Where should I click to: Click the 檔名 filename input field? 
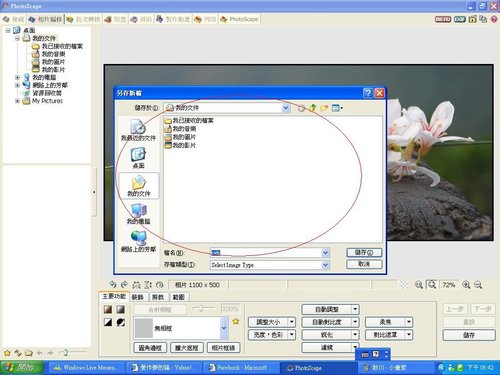click(266, 253)
